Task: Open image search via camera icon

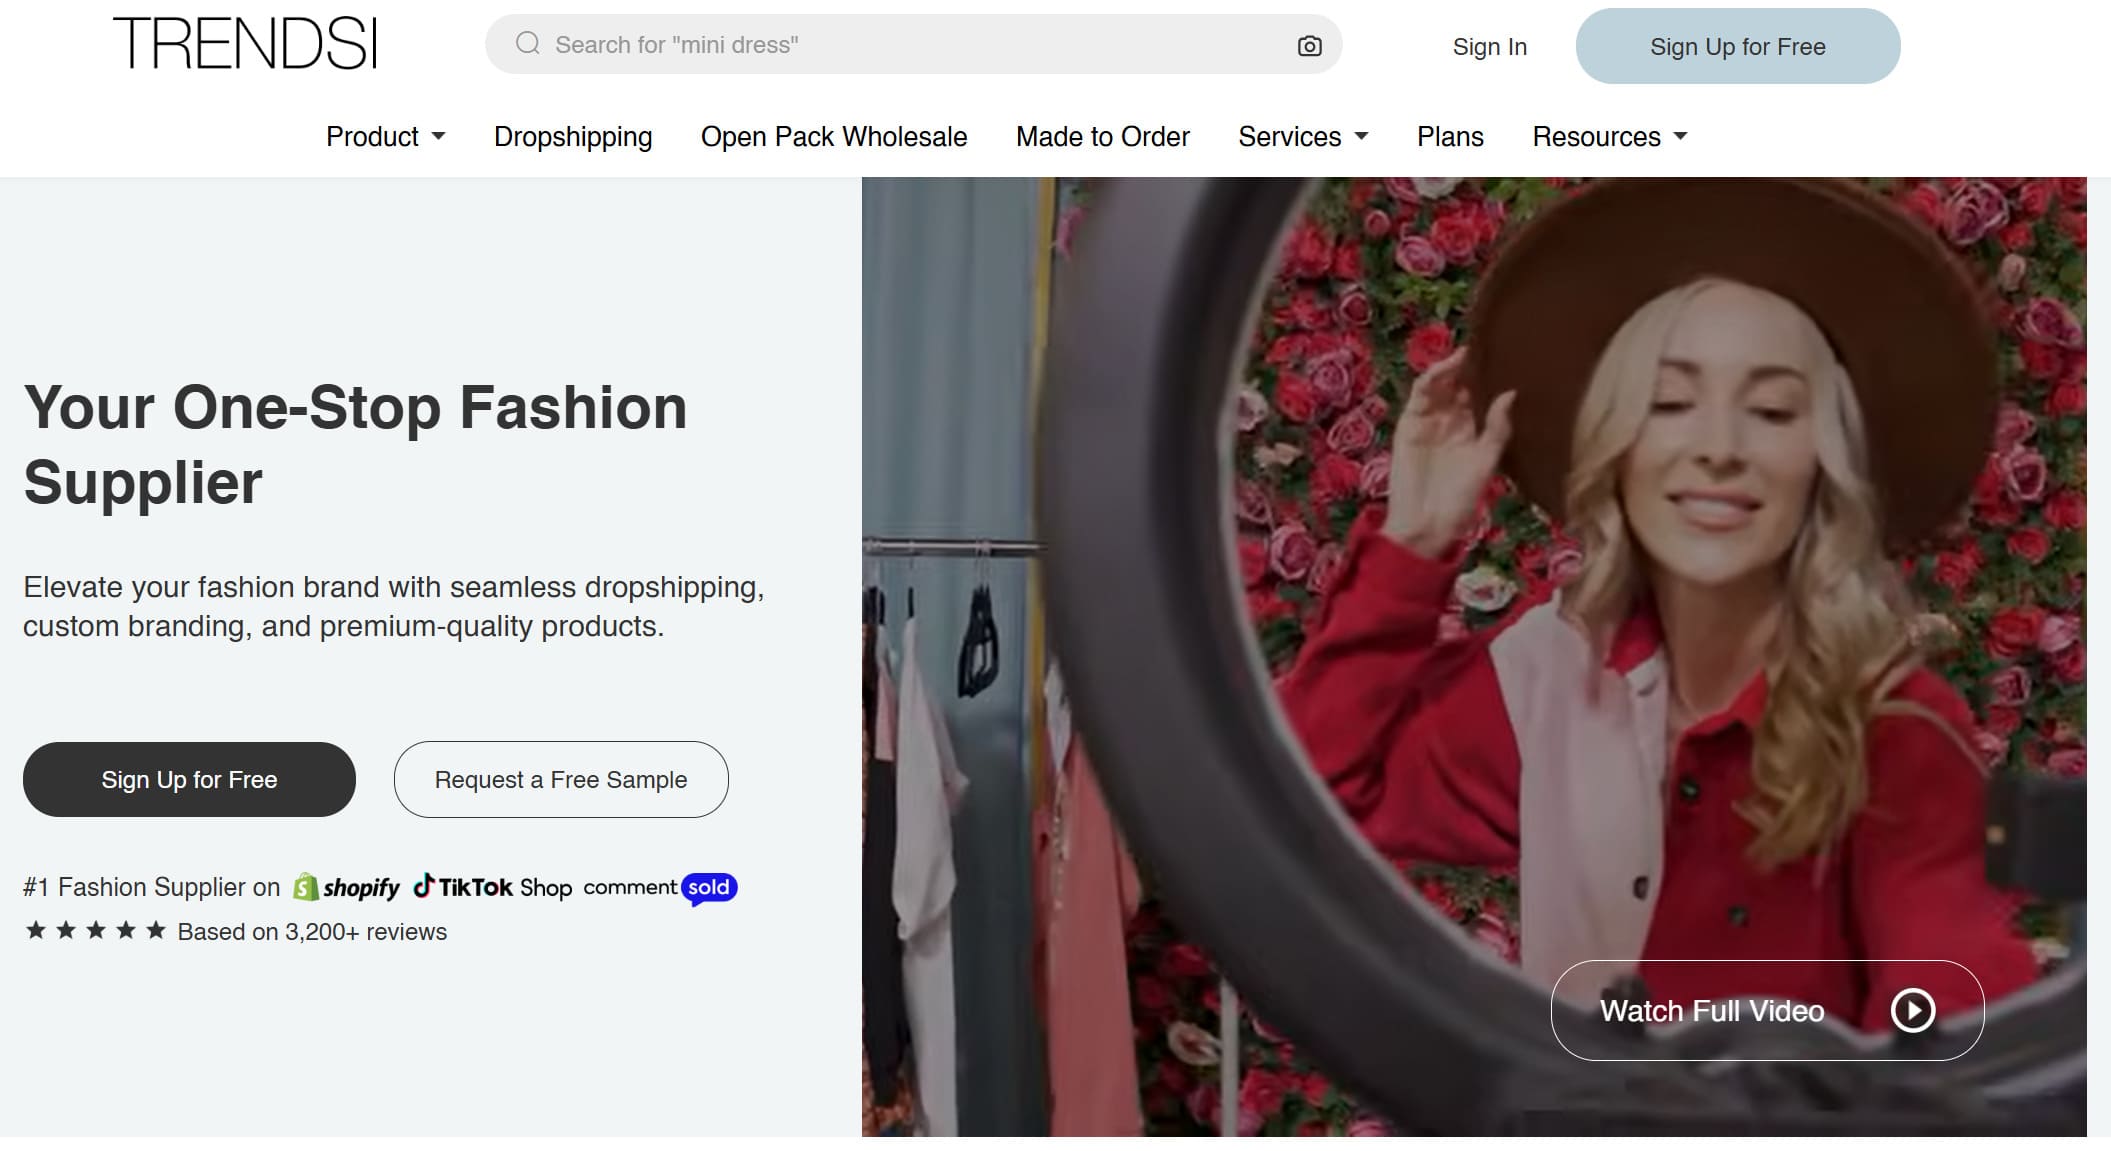Action: [1309, 45]
